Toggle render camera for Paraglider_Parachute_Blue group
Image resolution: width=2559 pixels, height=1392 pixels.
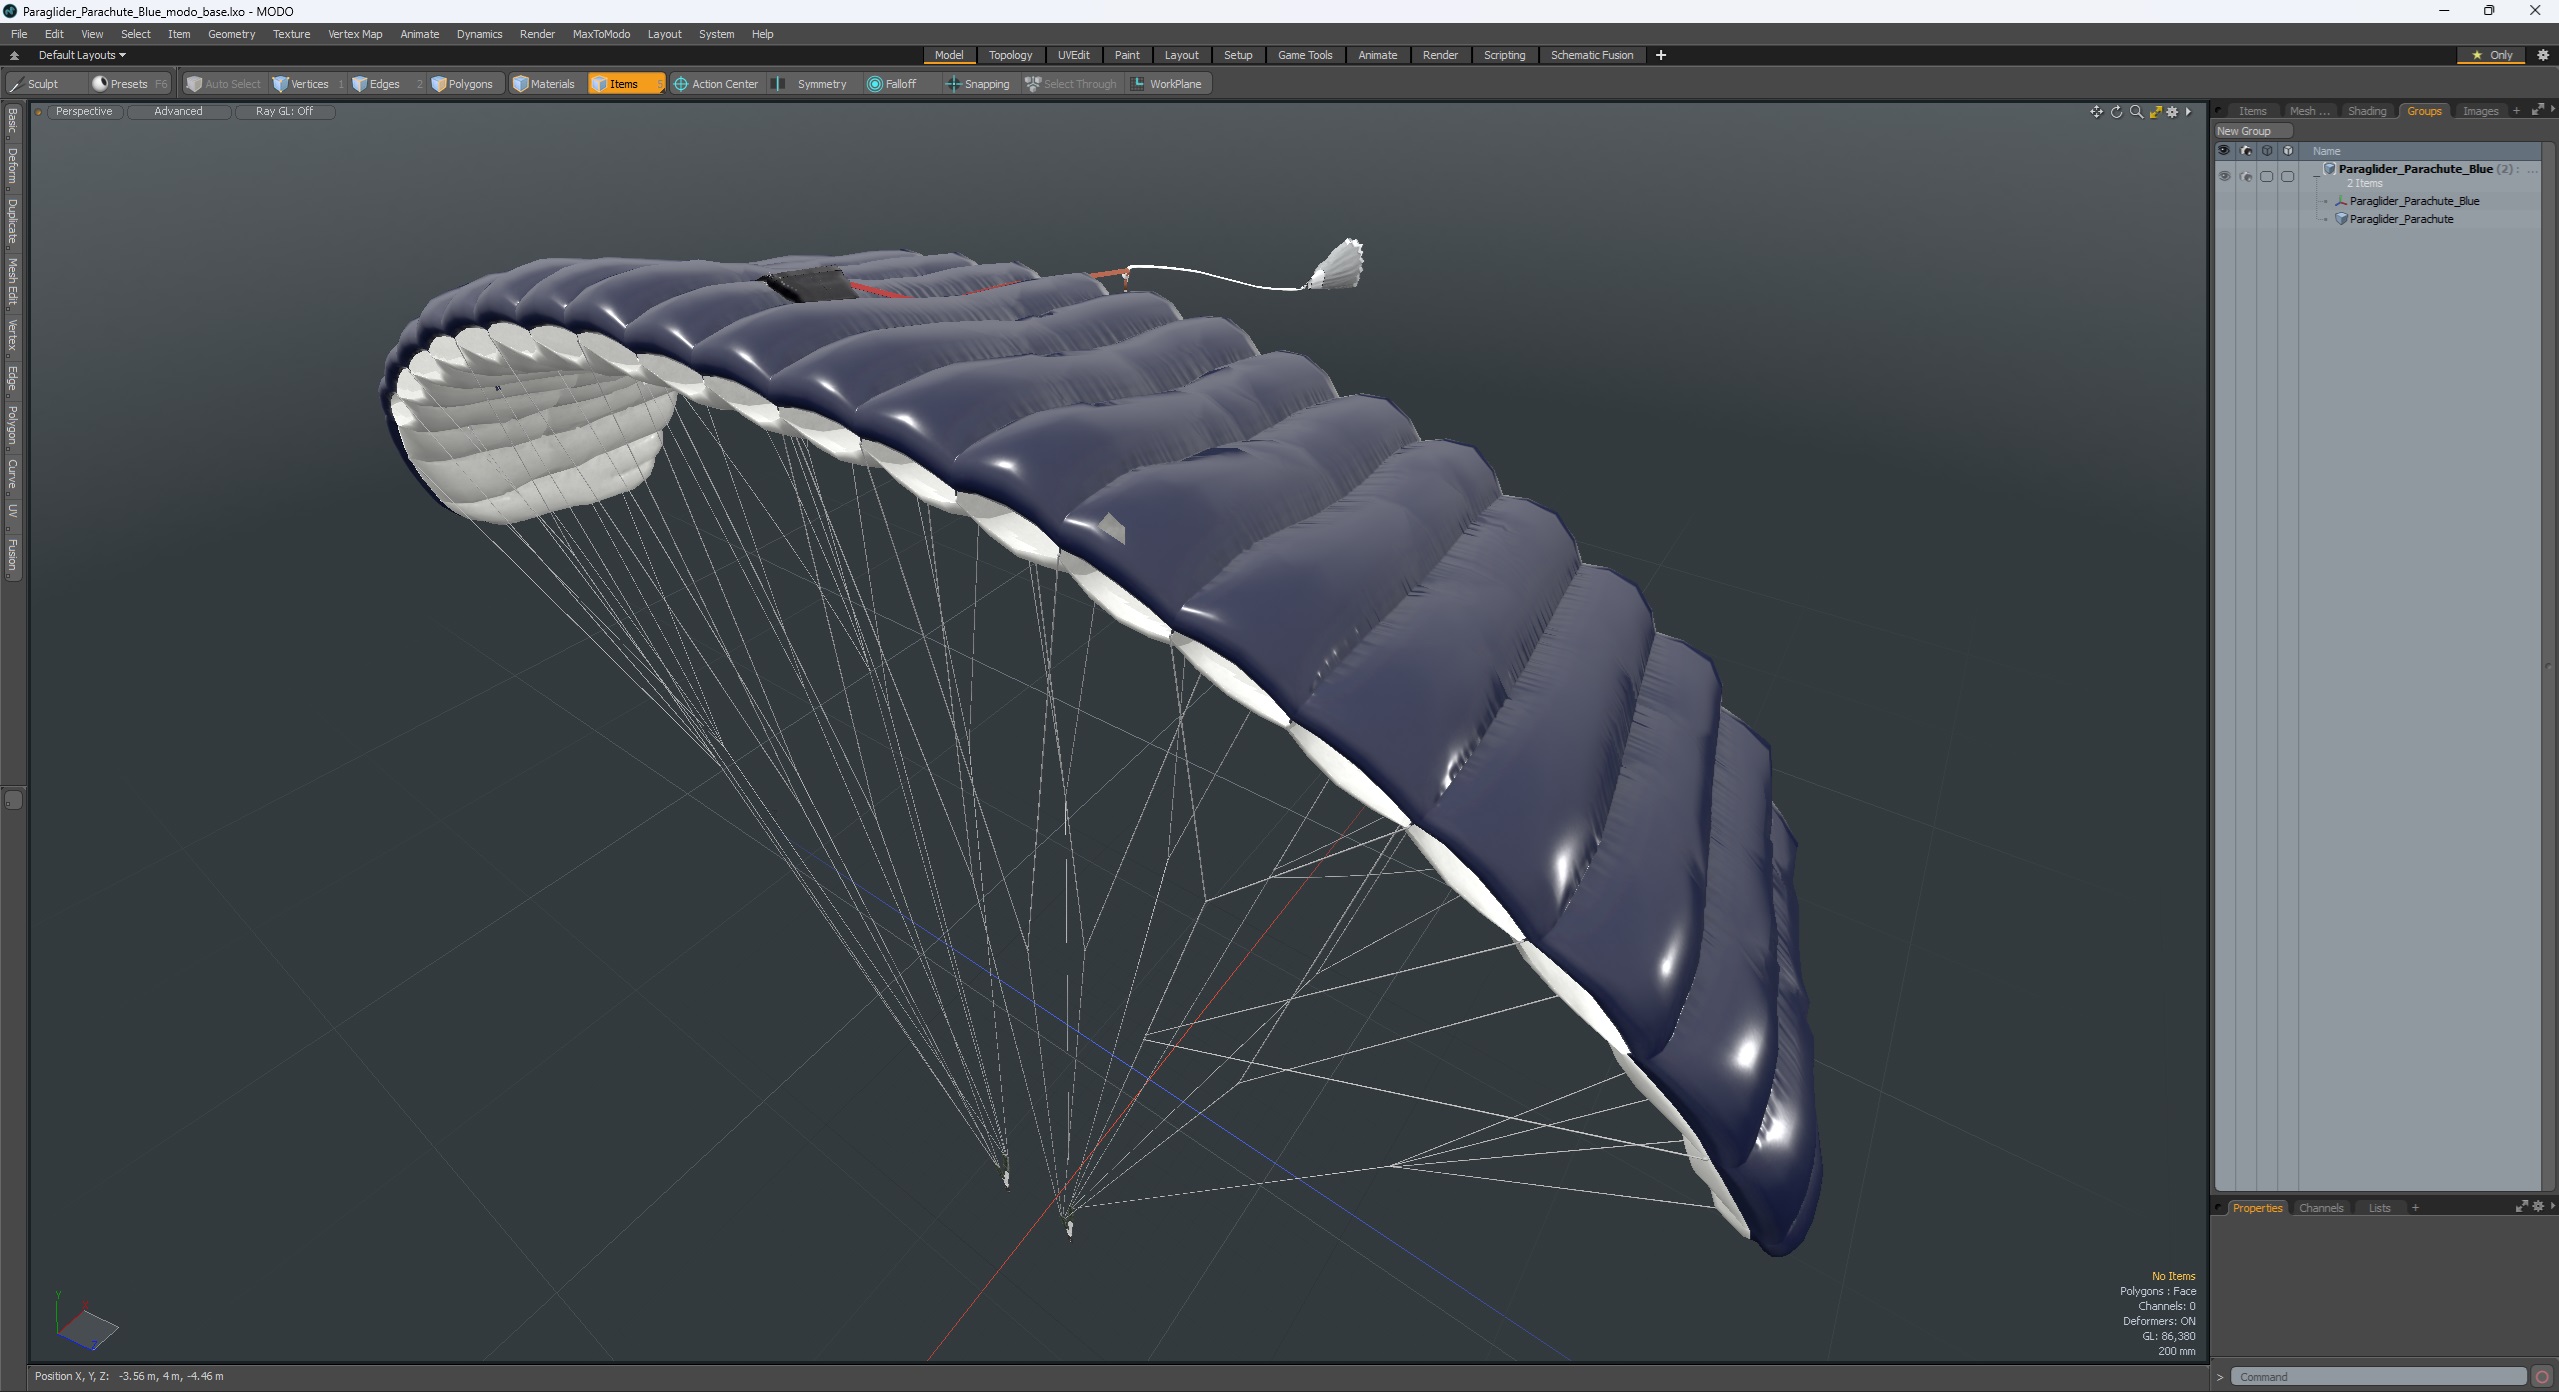click(x=2246, y=176)
